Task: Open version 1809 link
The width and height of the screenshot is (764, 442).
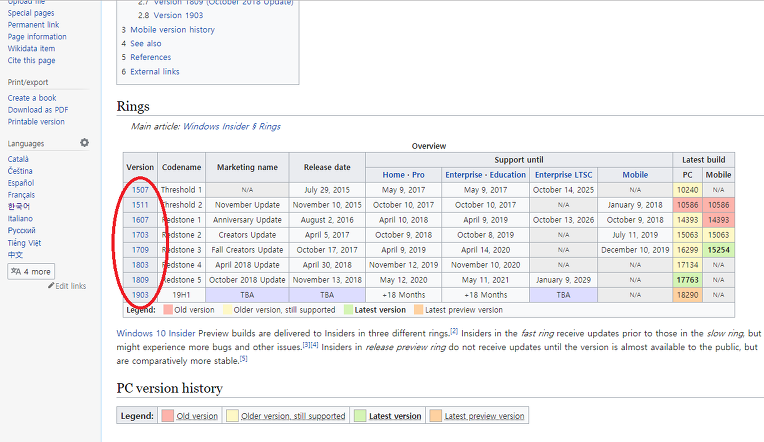Action: pyautogui.click(x=140, y=280)
